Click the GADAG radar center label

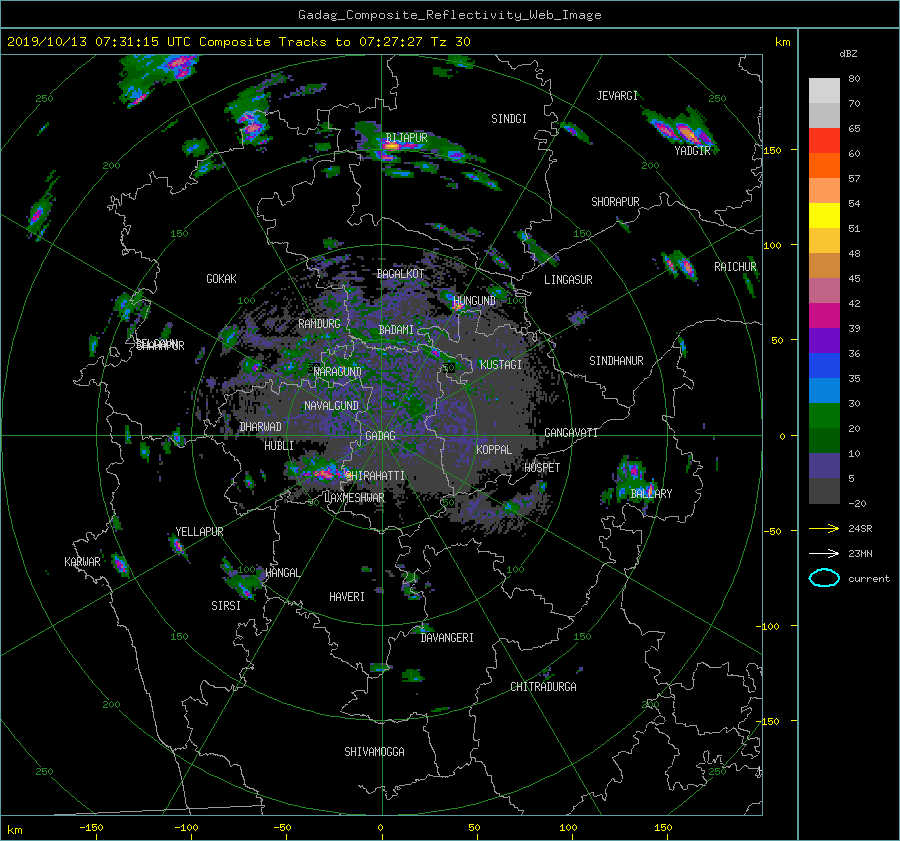coord(380,436)
